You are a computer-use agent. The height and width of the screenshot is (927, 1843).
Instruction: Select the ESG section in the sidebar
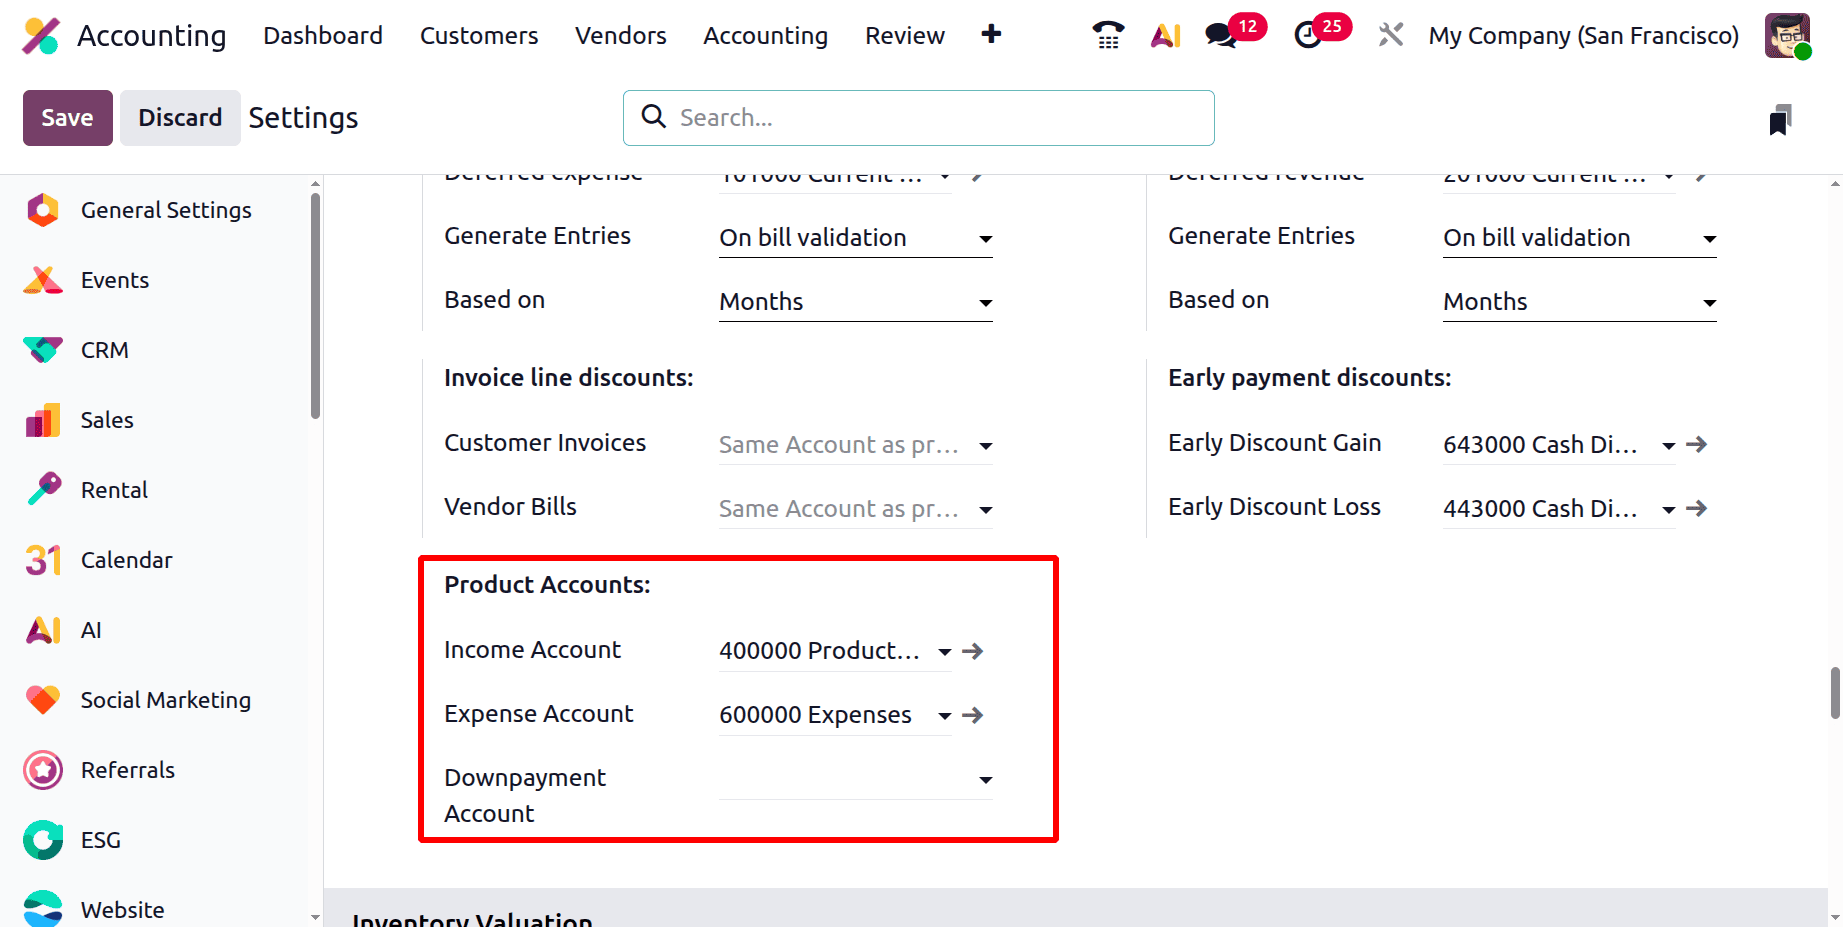[x=100, y=840]
